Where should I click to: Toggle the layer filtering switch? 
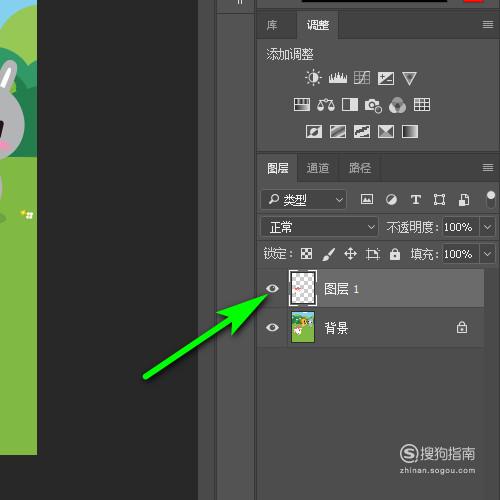[491, 199]
